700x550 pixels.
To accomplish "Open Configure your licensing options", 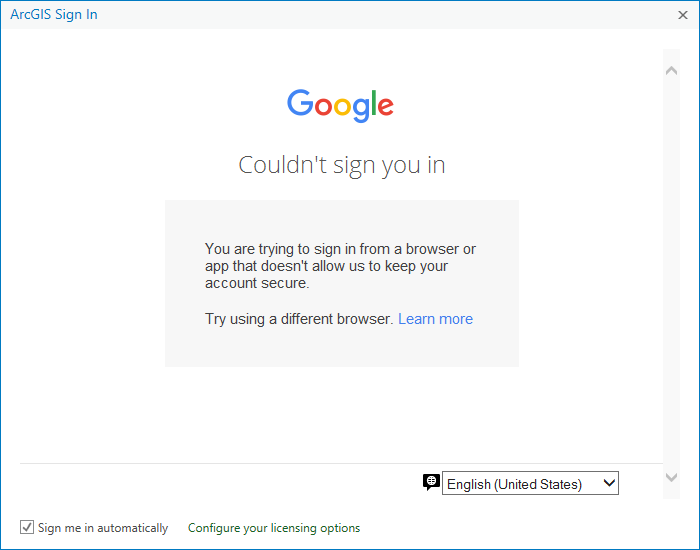I will pos(274,528).
